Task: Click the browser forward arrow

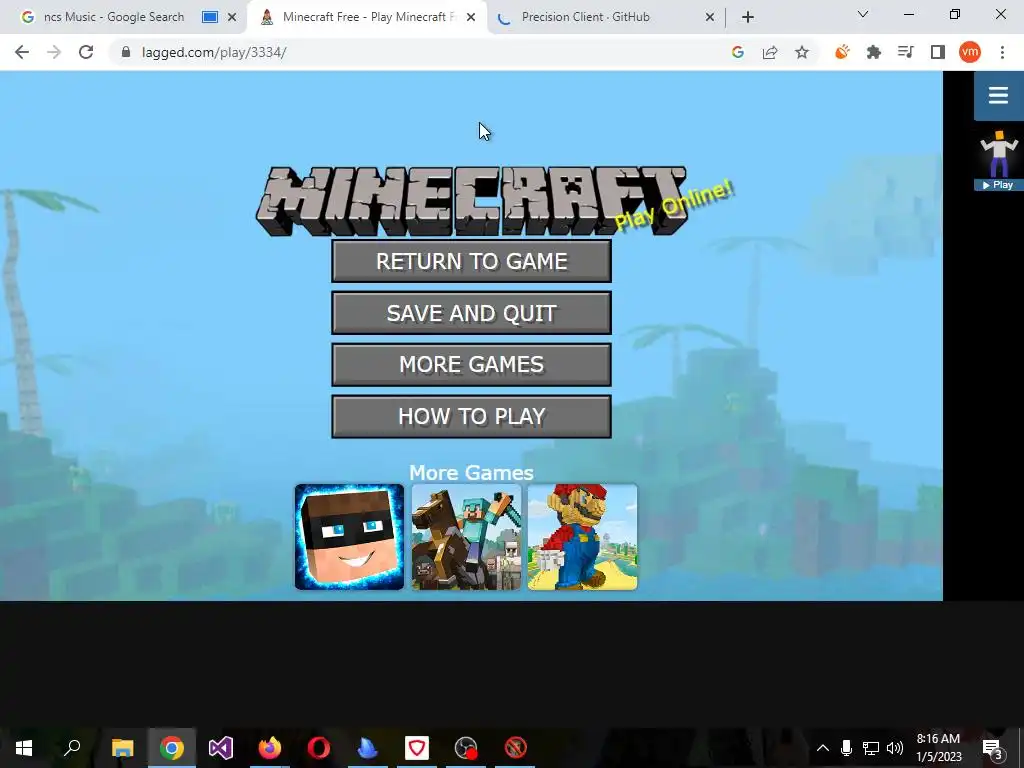Action: 54,52
